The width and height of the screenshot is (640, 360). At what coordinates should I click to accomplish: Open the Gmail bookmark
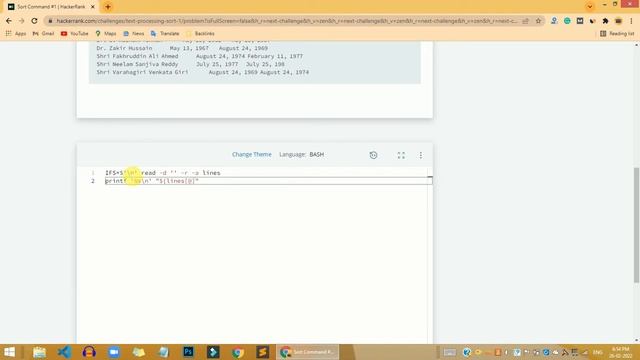43,33
